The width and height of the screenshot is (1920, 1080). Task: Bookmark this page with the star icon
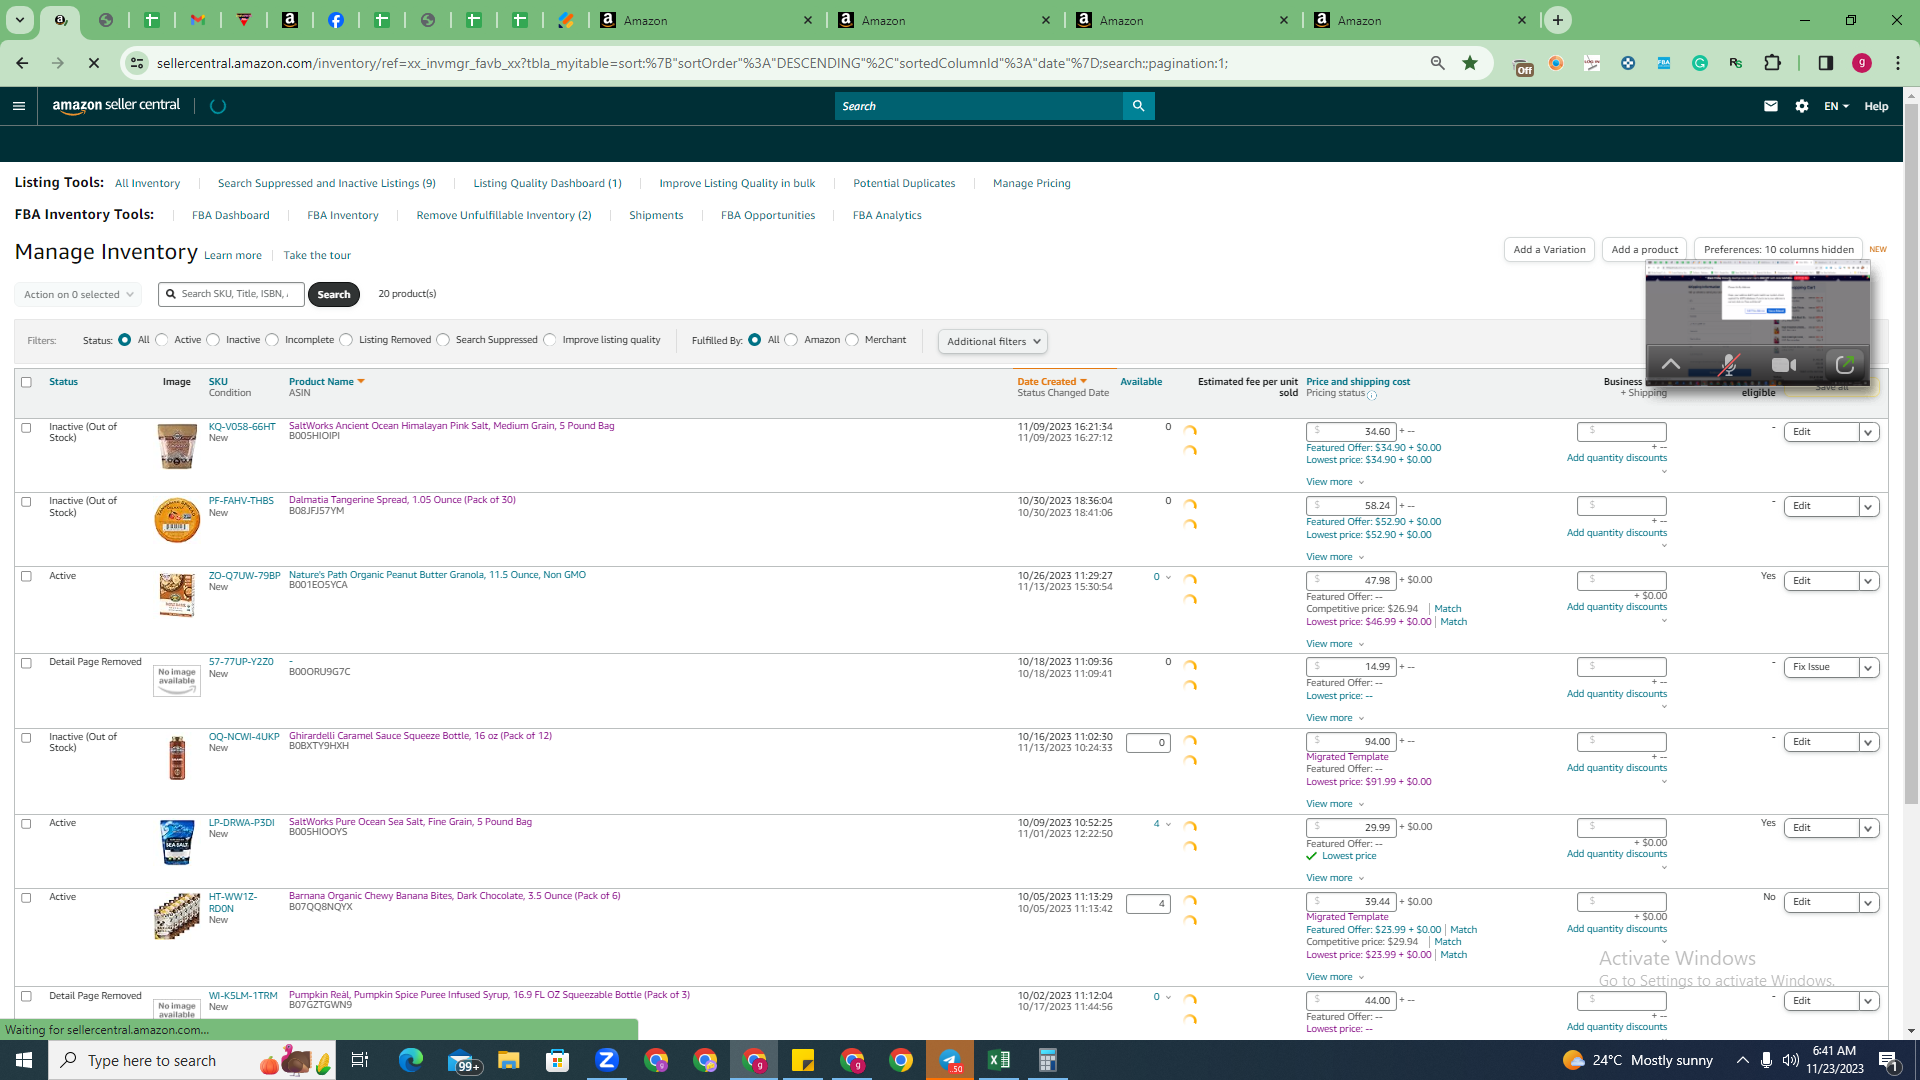[1470, 63]
